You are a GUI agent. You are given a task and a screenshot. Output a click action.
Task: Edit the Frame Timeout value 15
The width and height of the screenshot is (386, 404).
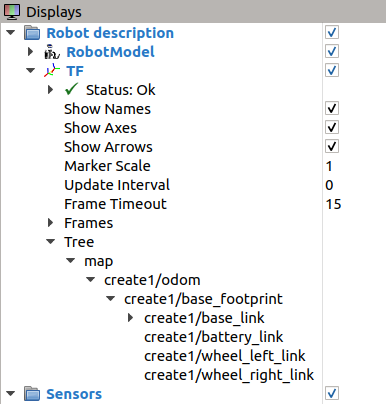point(333,204)
